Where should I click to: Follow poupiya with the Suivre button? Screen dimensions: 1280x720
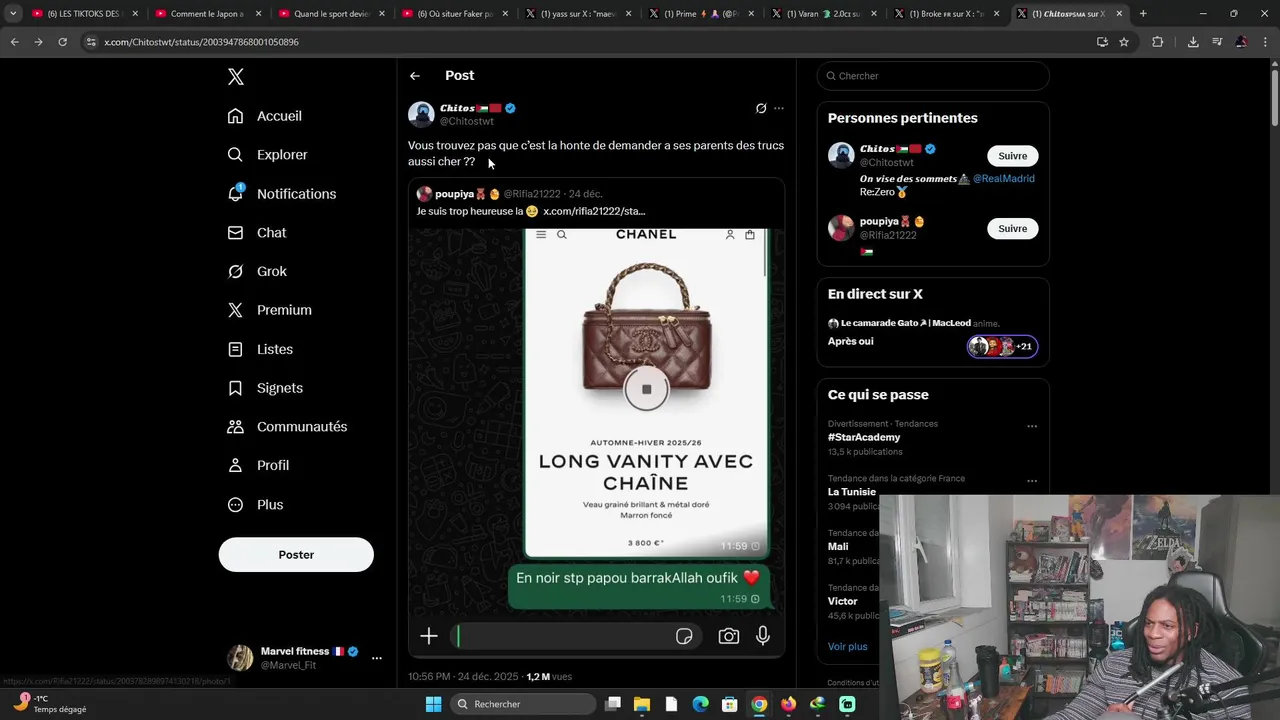coord(1013,229)
